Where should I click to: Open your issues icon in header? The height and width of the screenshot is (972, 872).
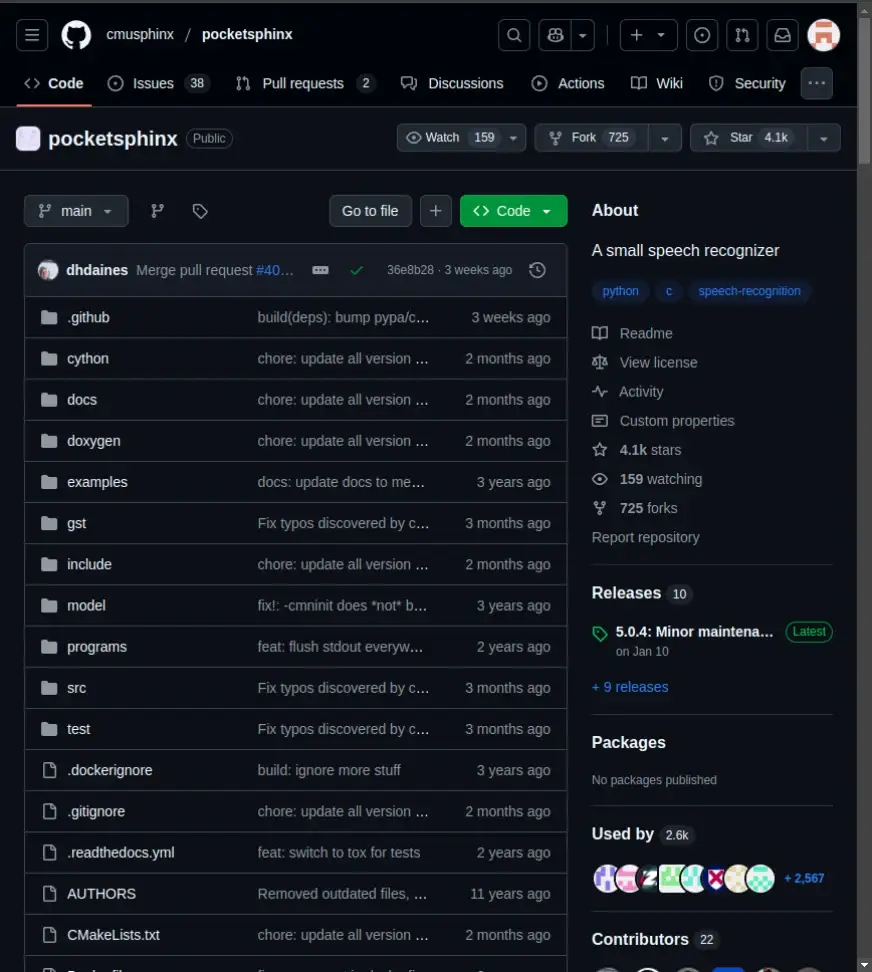[702, 35]
